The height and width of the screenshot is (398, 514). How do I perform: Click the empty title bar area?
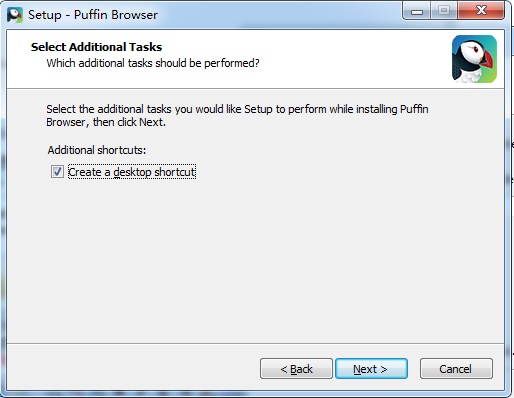(x=280, y=15)
